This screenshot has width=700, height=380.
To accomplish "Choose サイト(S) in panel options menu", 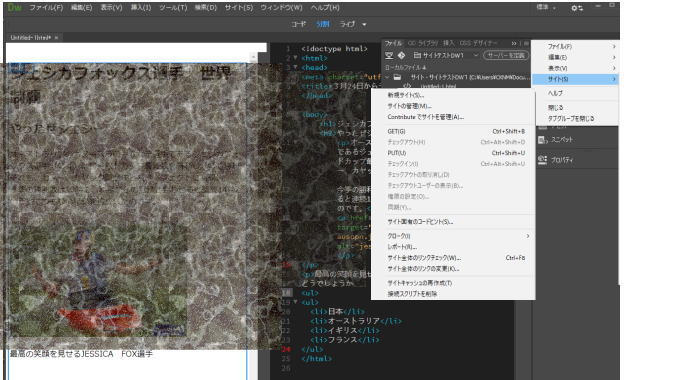I will click(x=575, y=79).
